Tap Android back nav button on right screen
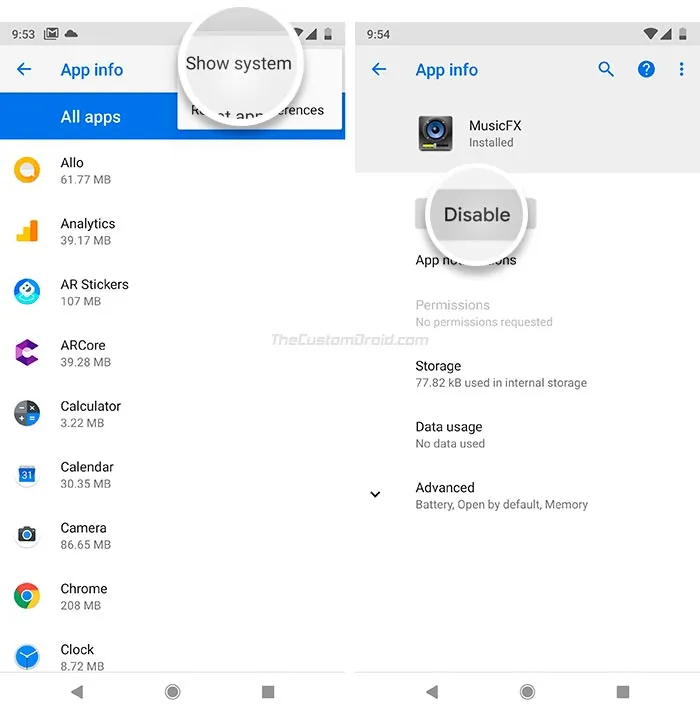This screenshot has width=700, height=712. (x=432, y=692)
